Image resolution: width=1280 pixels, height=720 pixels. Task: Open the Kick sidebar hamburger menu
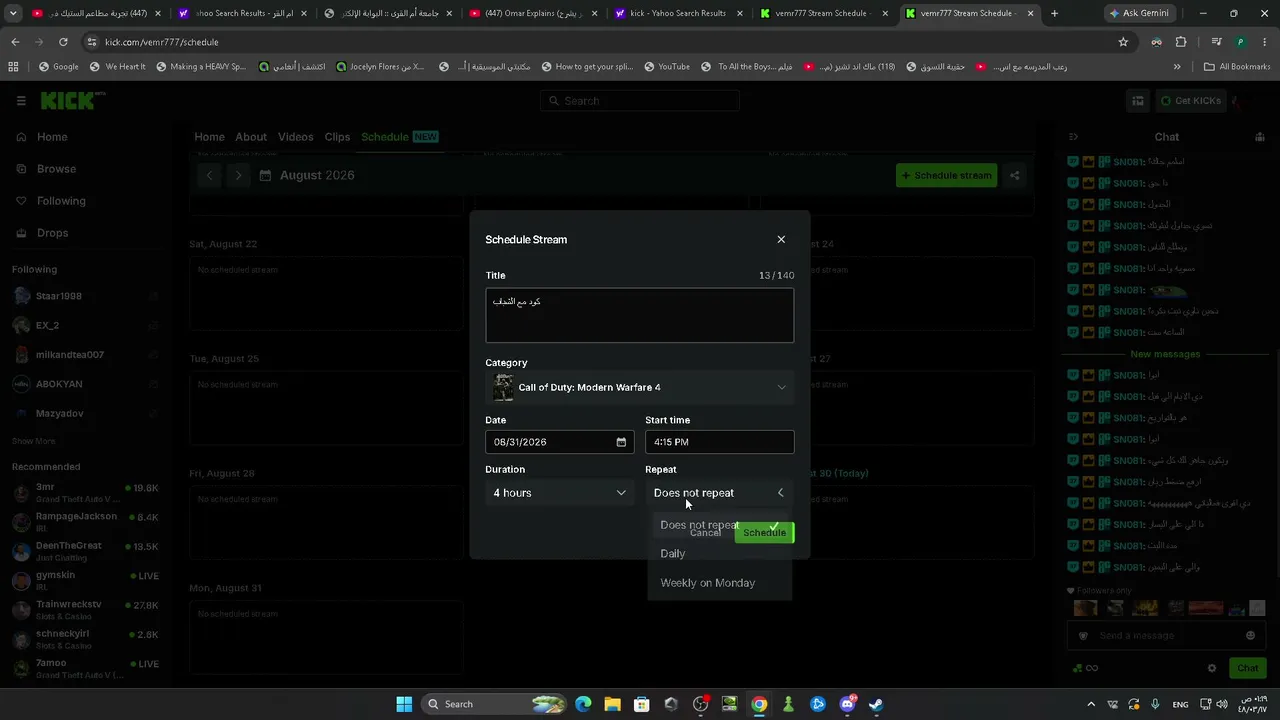pyautogui.click(x=21, y=101)
